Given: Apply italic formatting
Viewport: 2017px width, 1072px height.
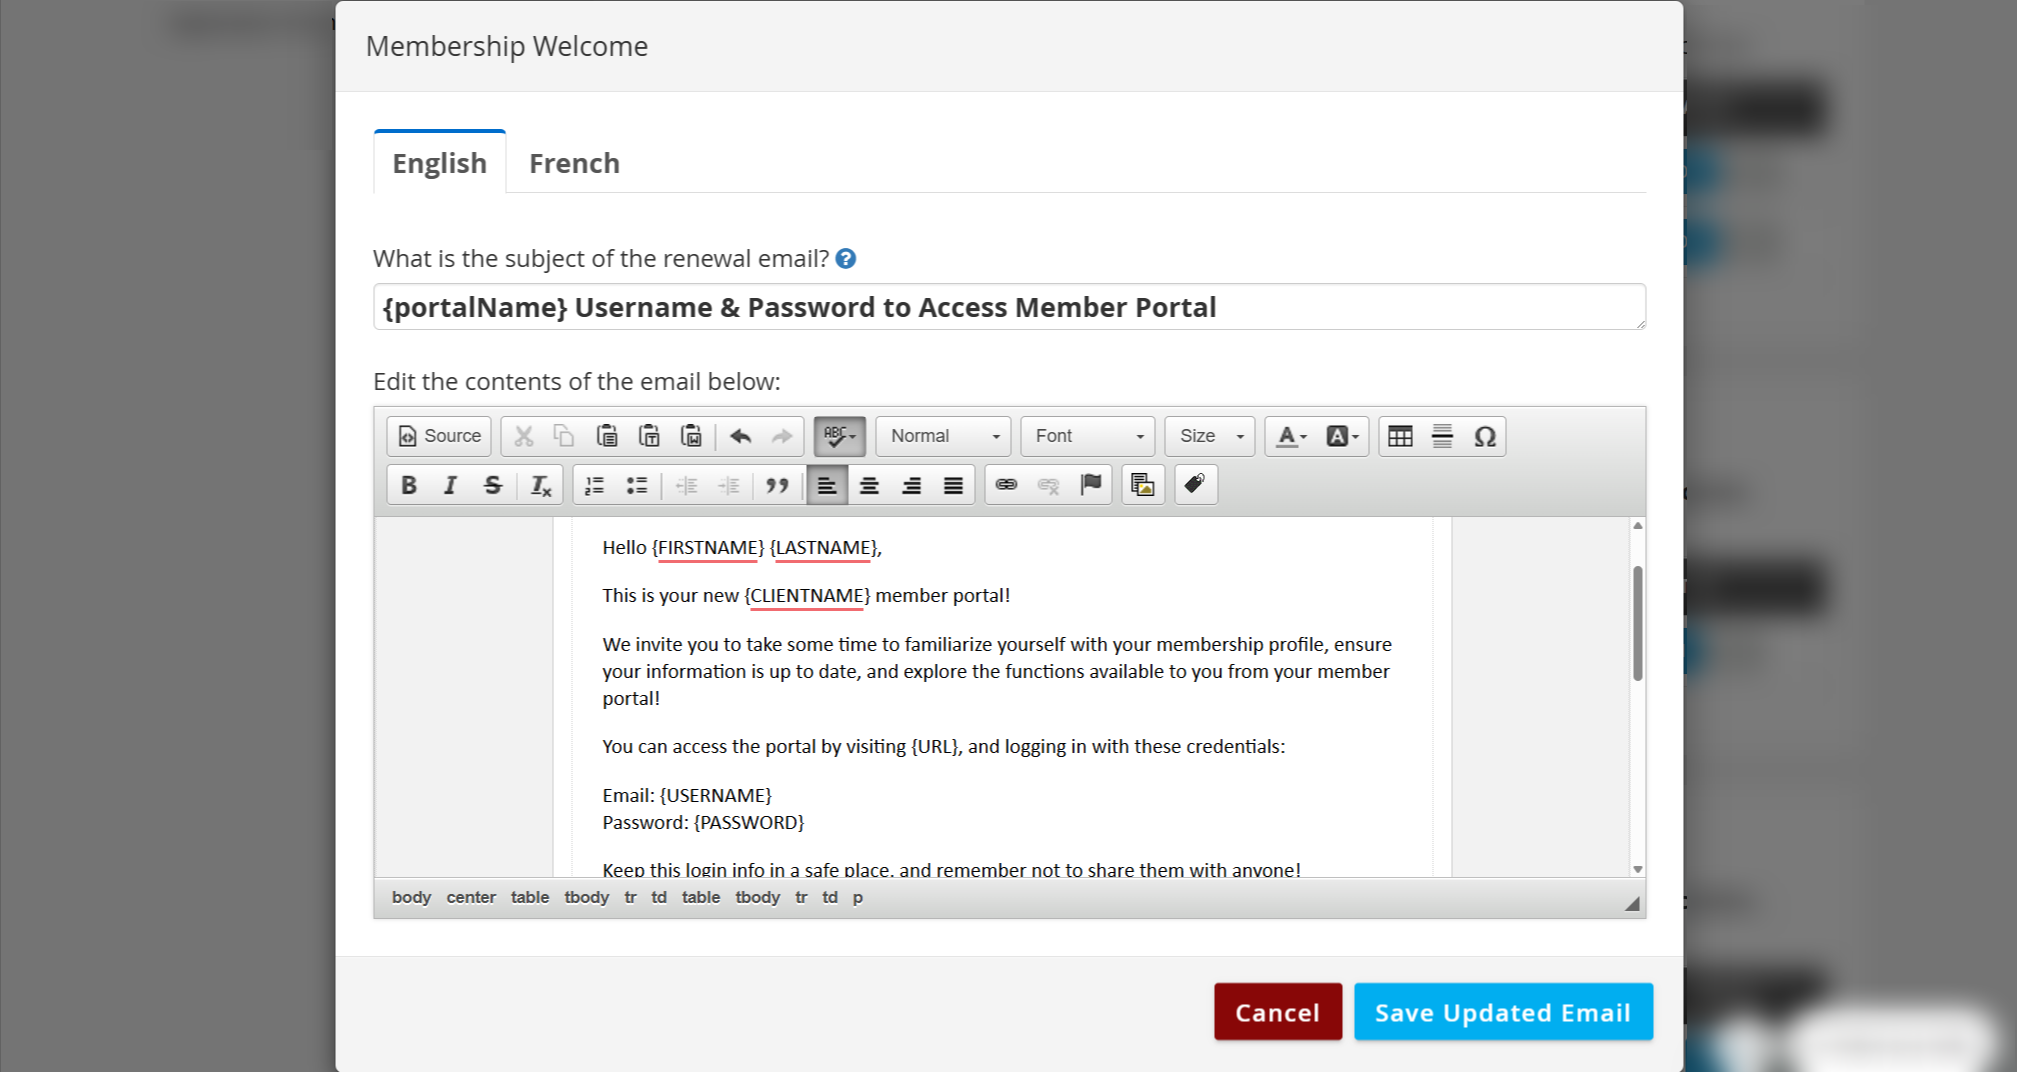Looking at the screenshot, I should pos(450,486).
